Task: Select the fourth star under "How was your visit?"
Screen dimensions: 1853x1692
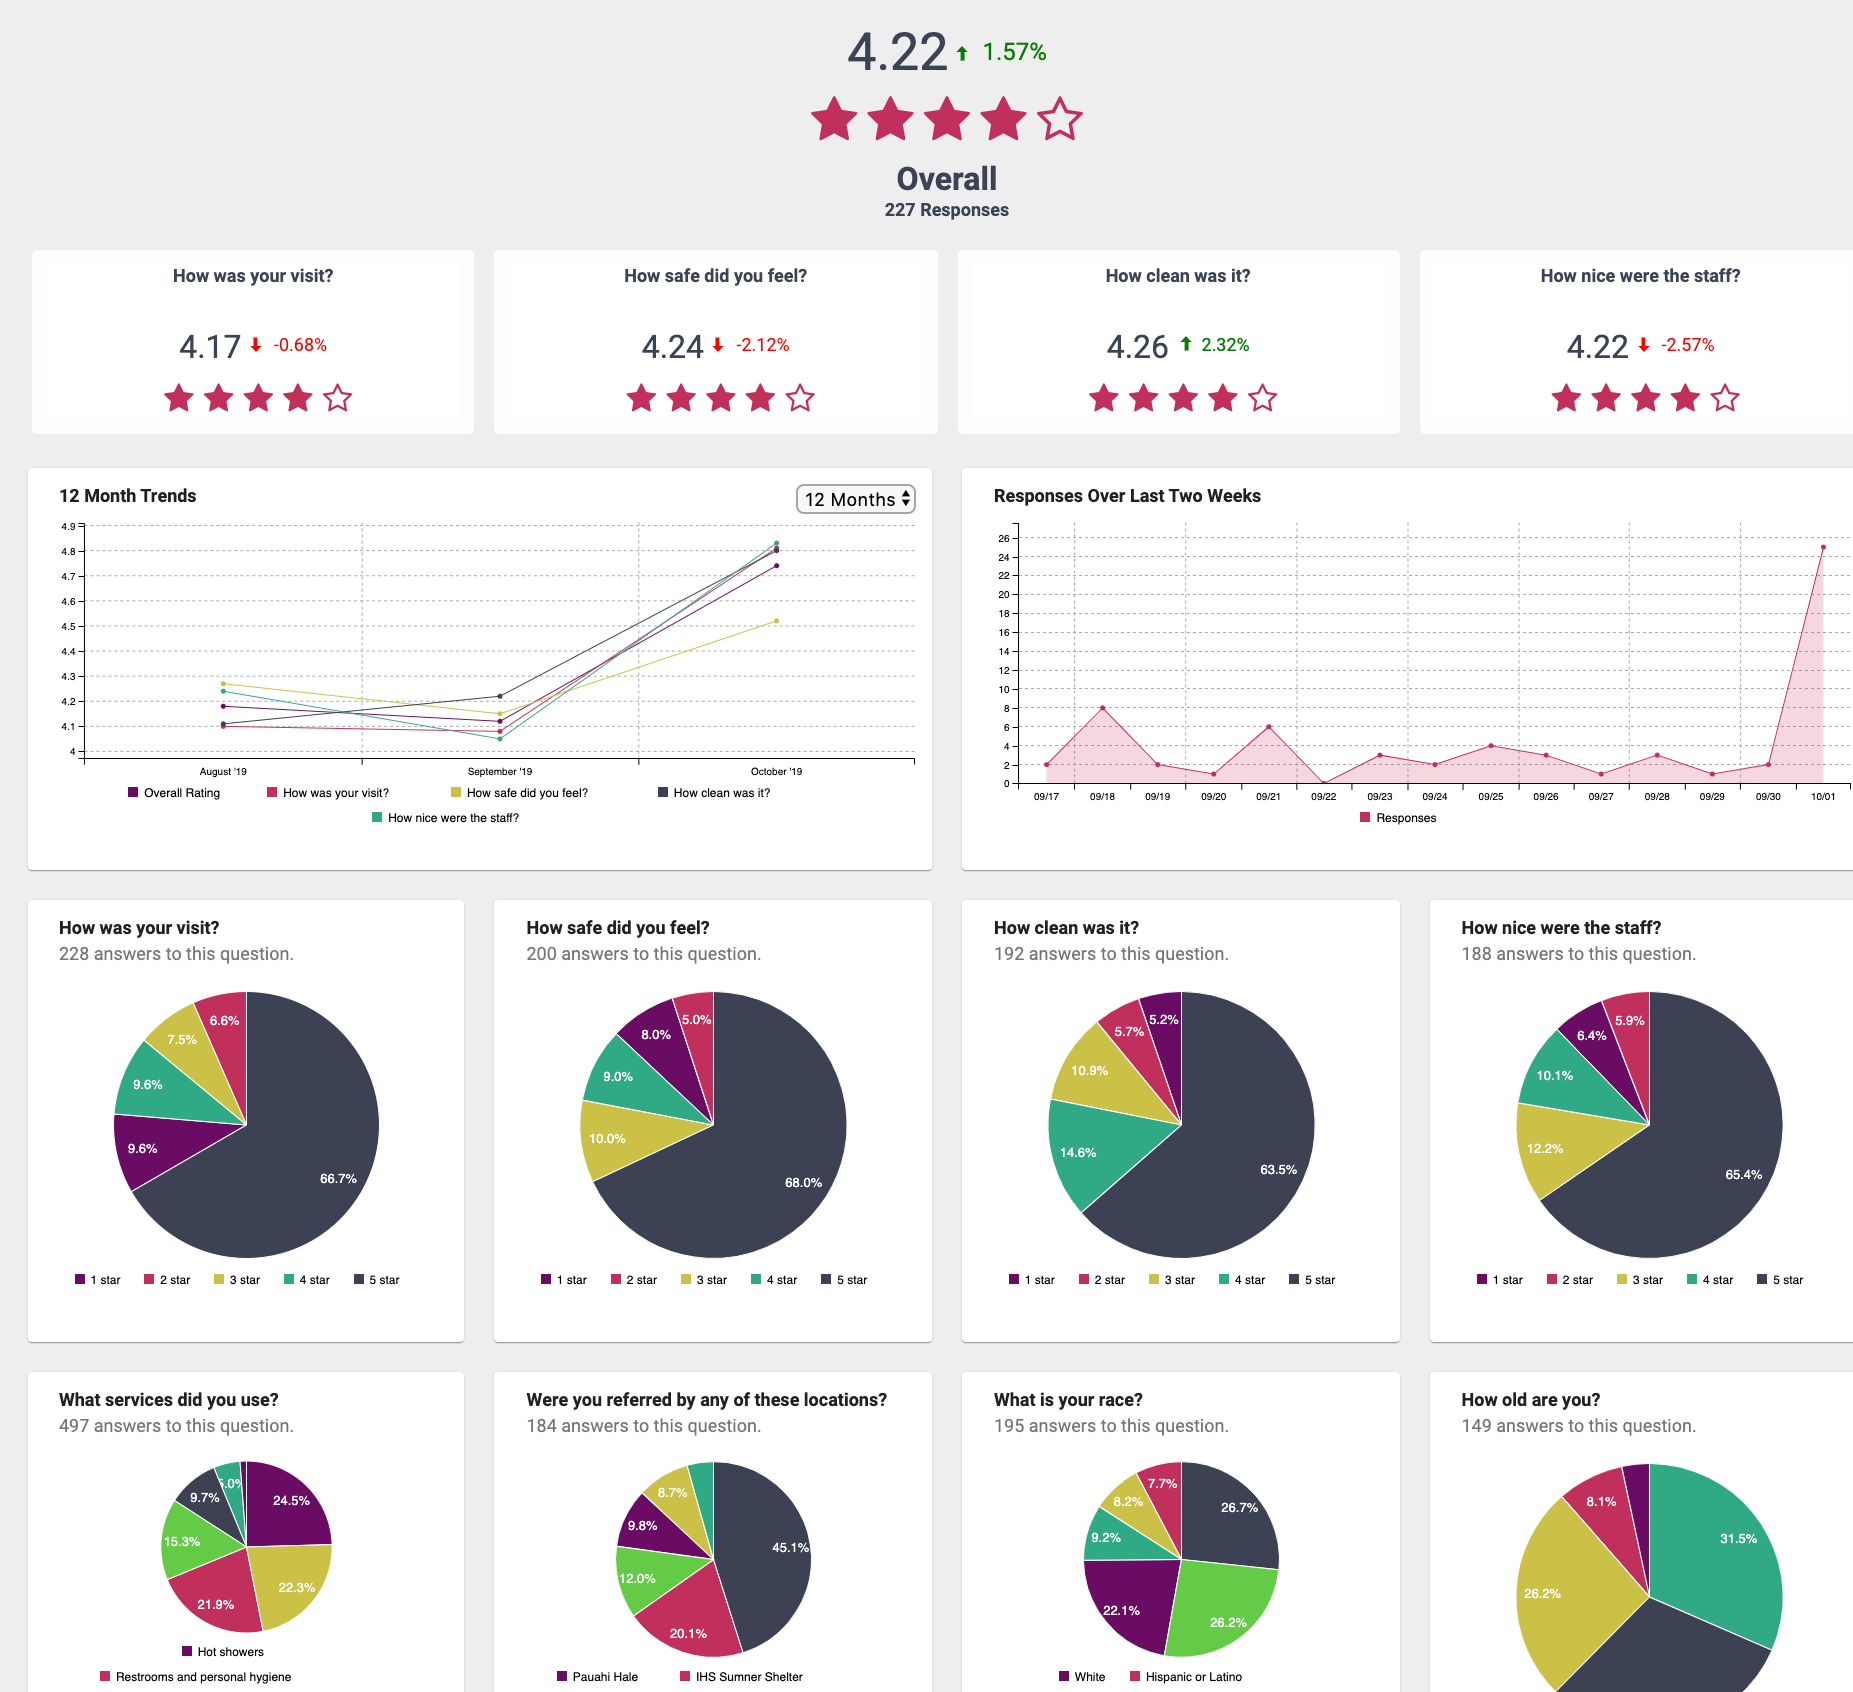Action: (x=298, y=397)
